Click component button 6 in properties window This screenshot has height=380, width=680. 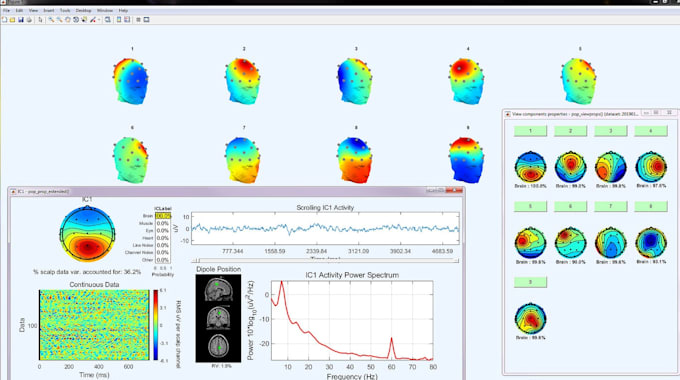(x=570, y=206)
